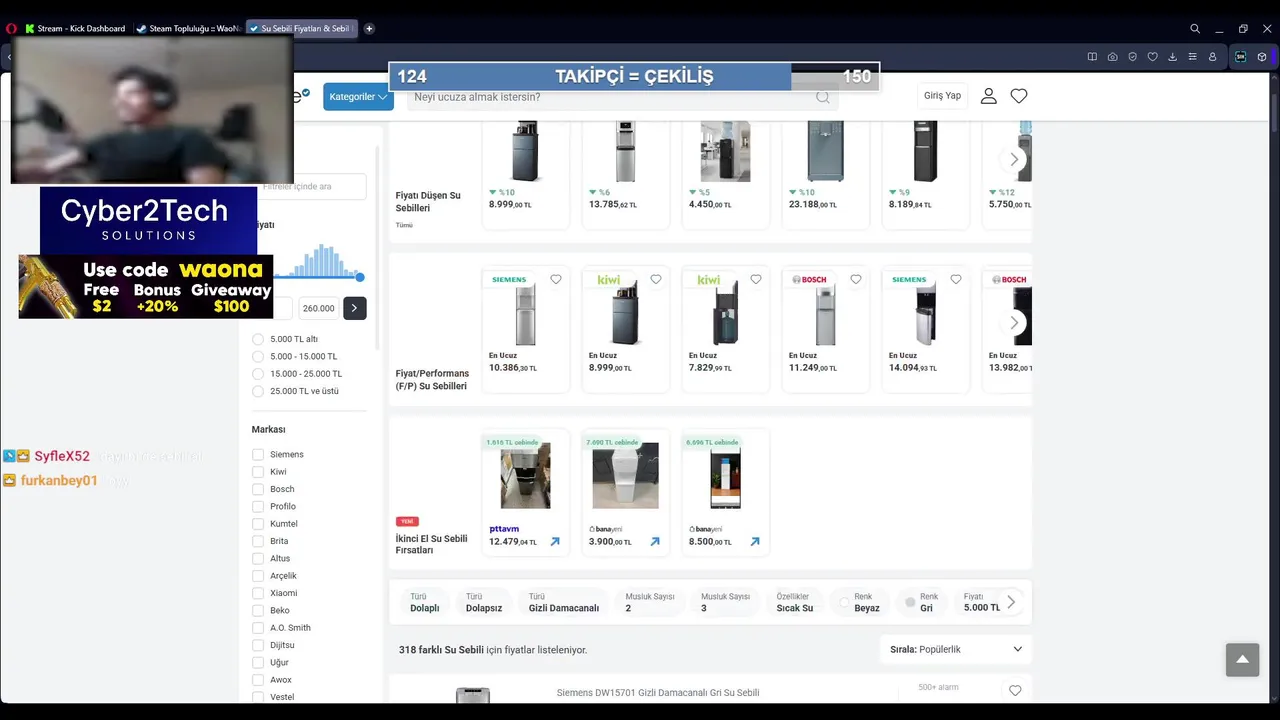Open the 3.900 TL listing arrow

click(655, 542)
